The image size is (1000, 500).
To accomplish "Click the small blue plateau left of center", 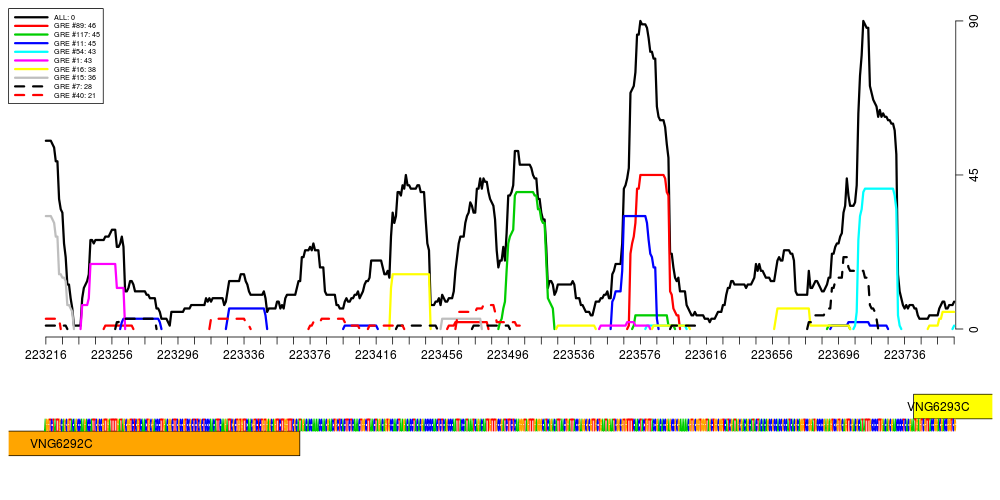I will tap(246, 308).
